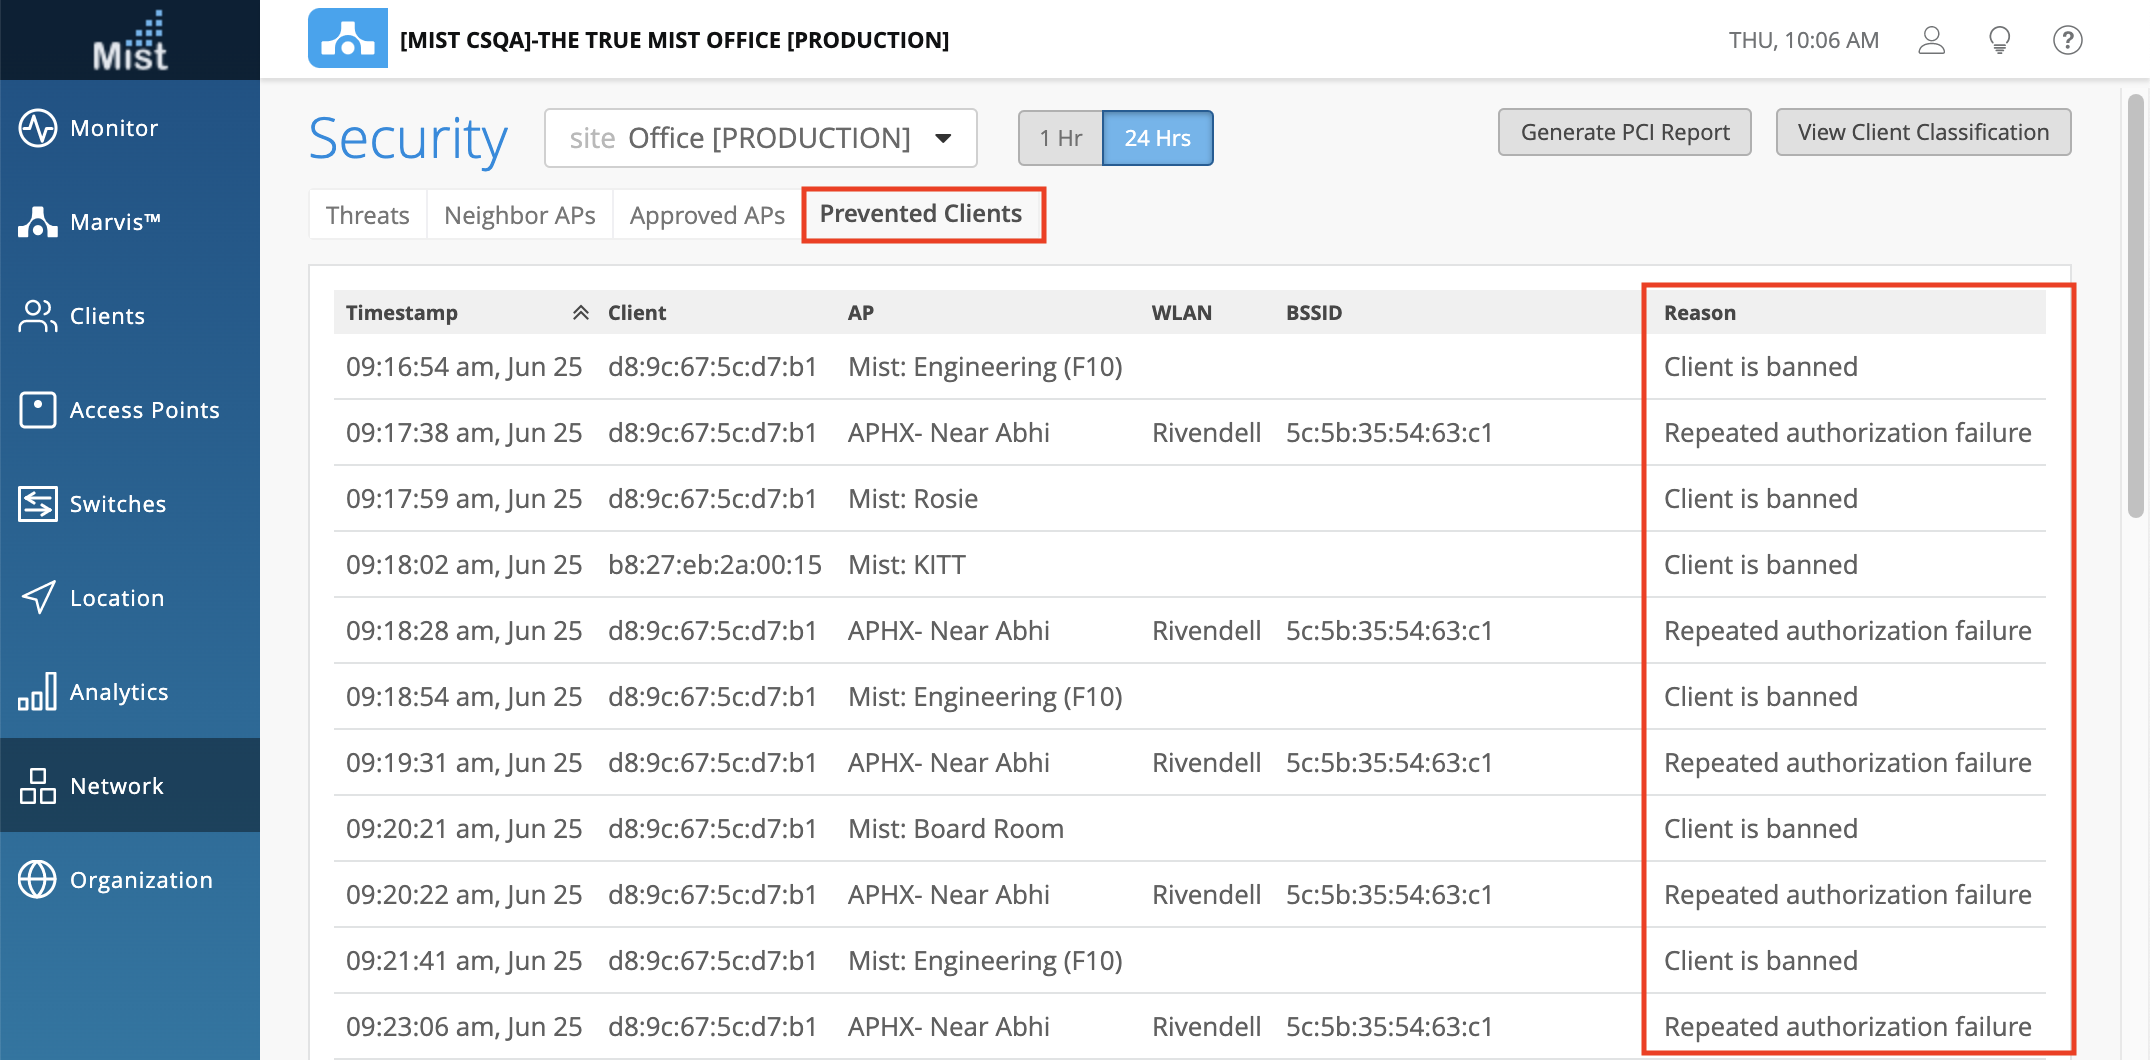Screen dimensions: 2150x1060
Task: Click Generate PCI Report button
Action: click(1624, 132)
